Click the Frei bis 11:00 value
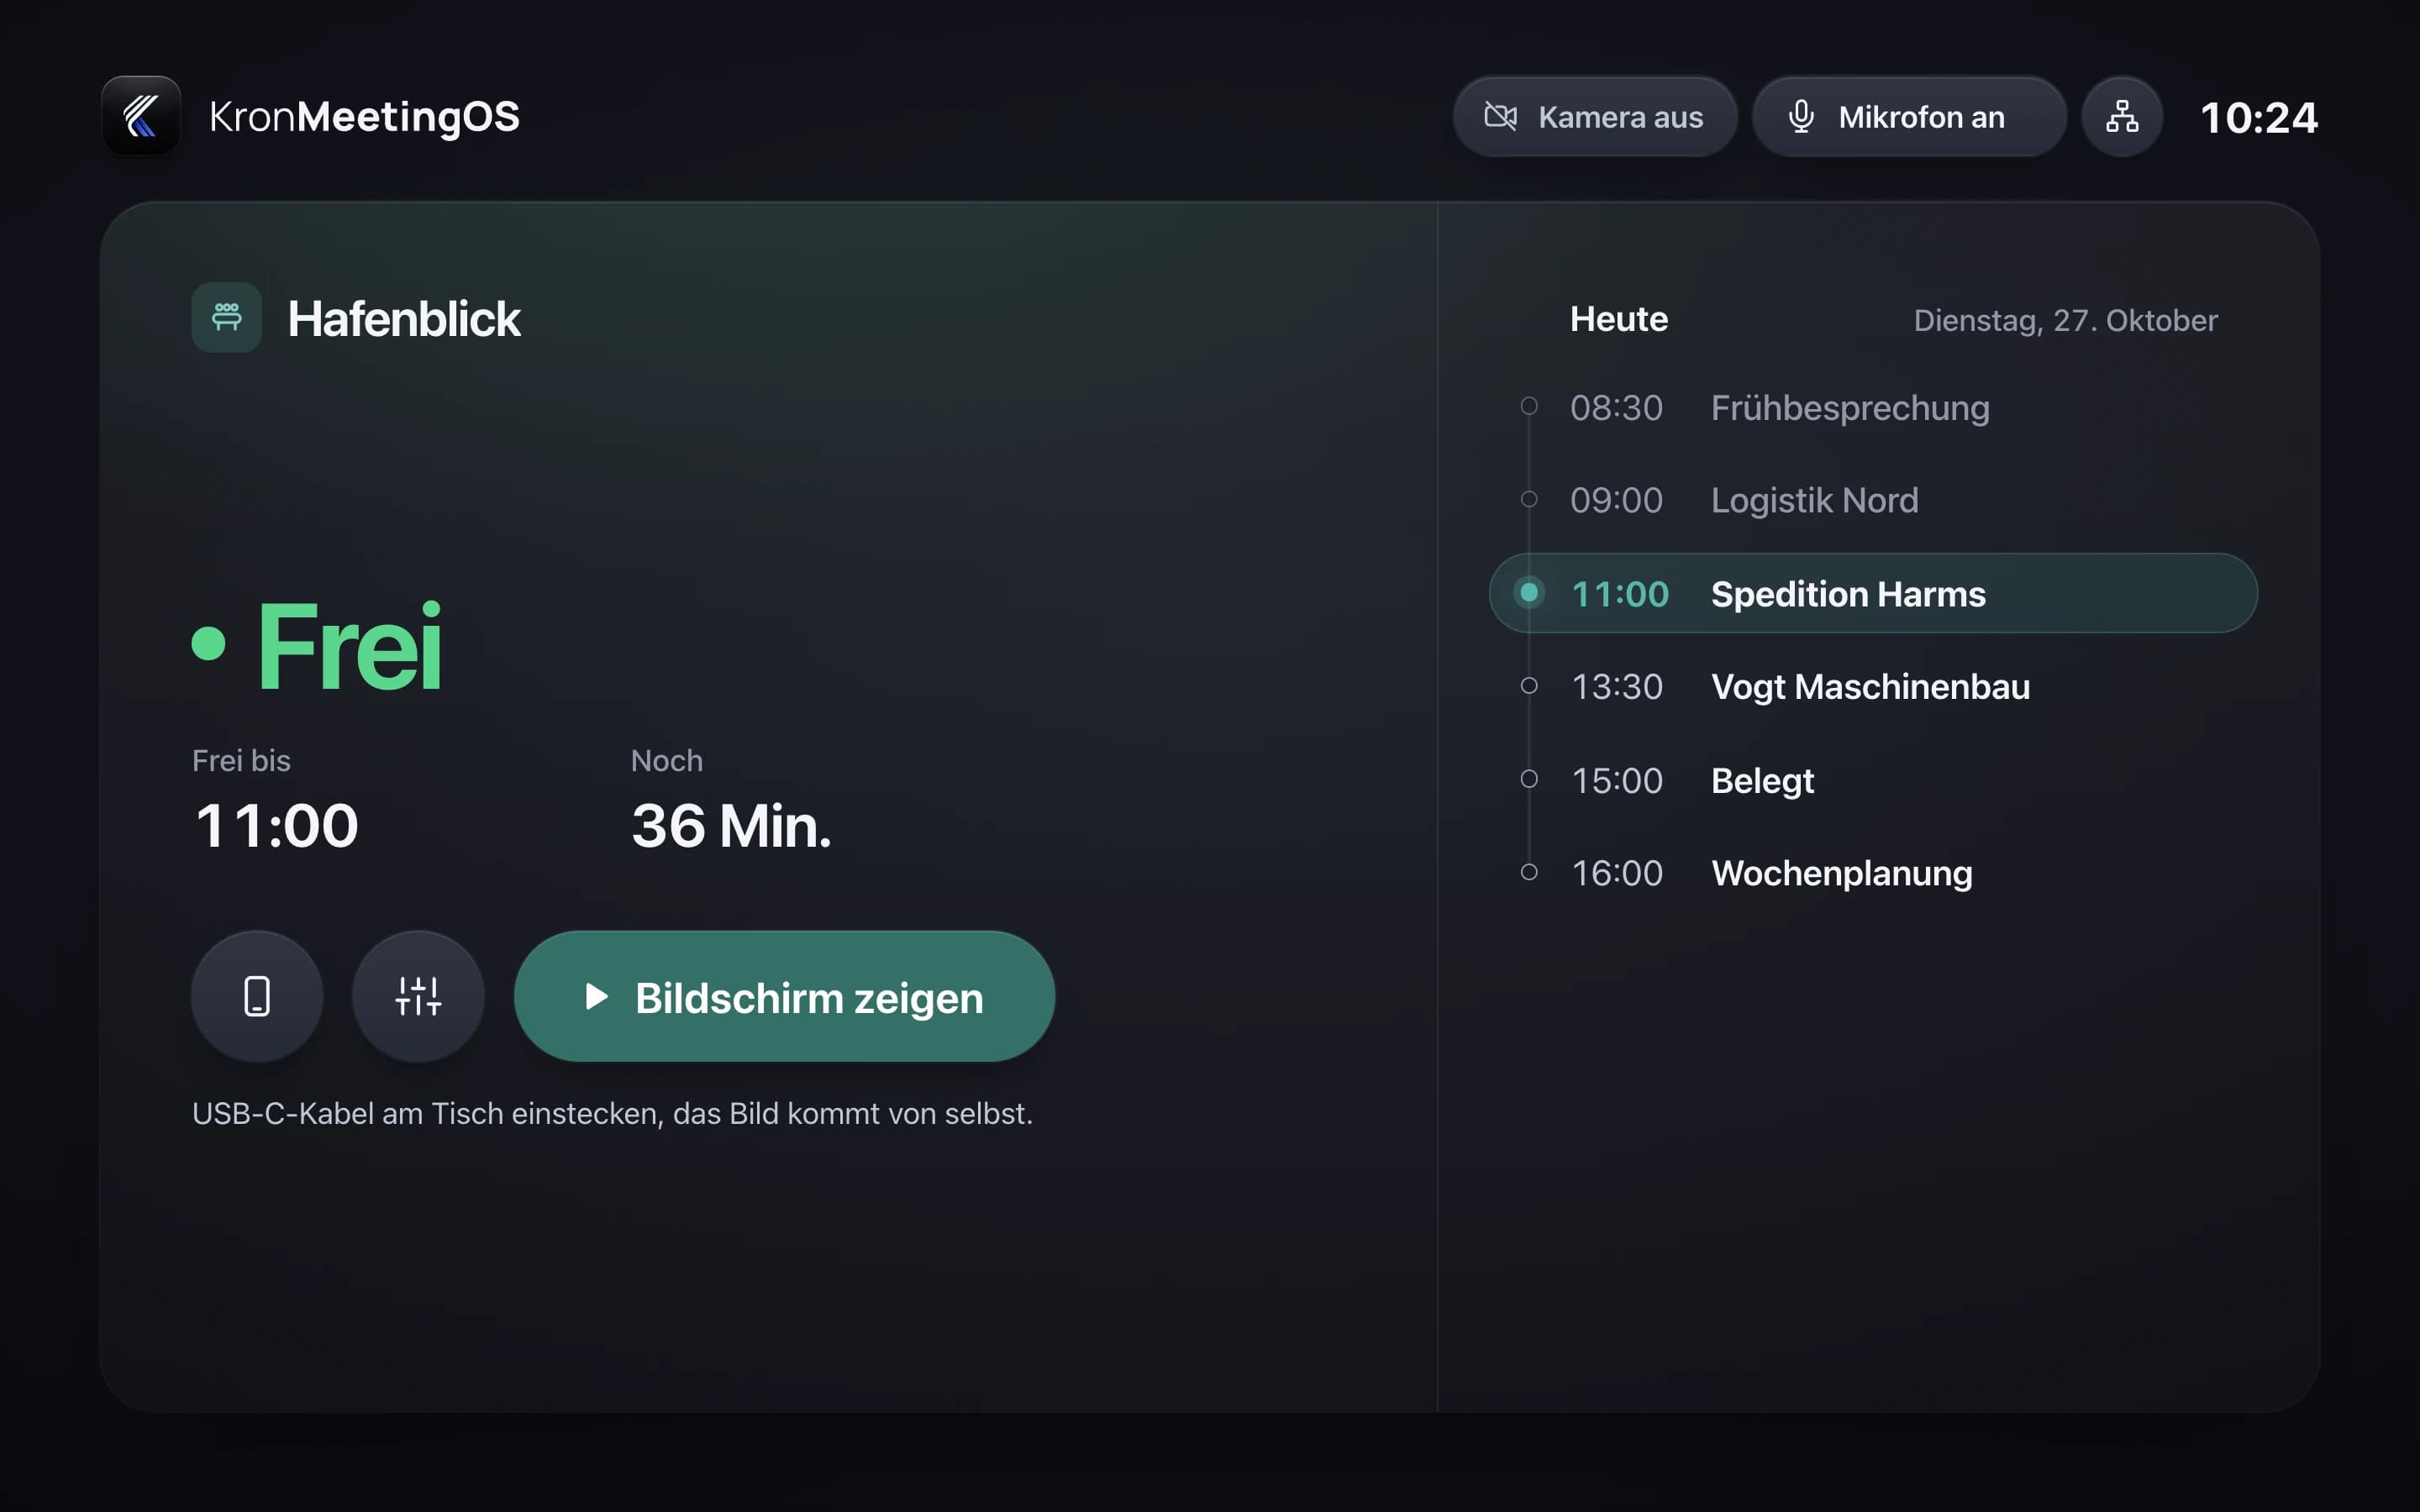The image size is (2420, 1512). coord(276,826)
